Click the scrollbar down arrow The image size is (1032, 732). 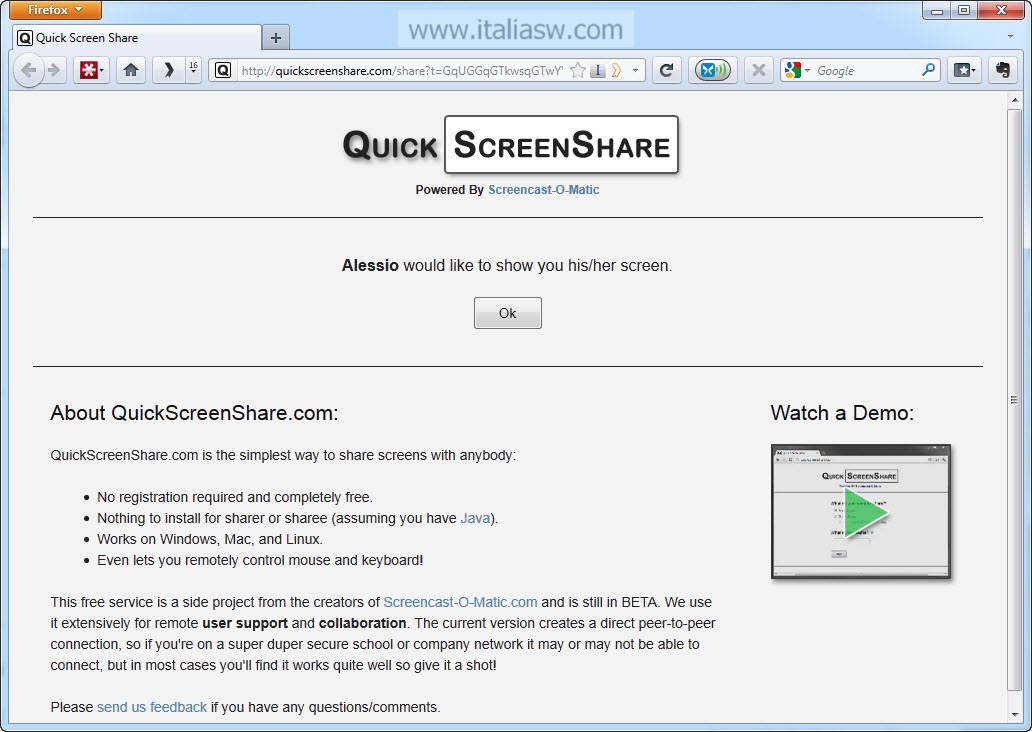click(1014, 714)
